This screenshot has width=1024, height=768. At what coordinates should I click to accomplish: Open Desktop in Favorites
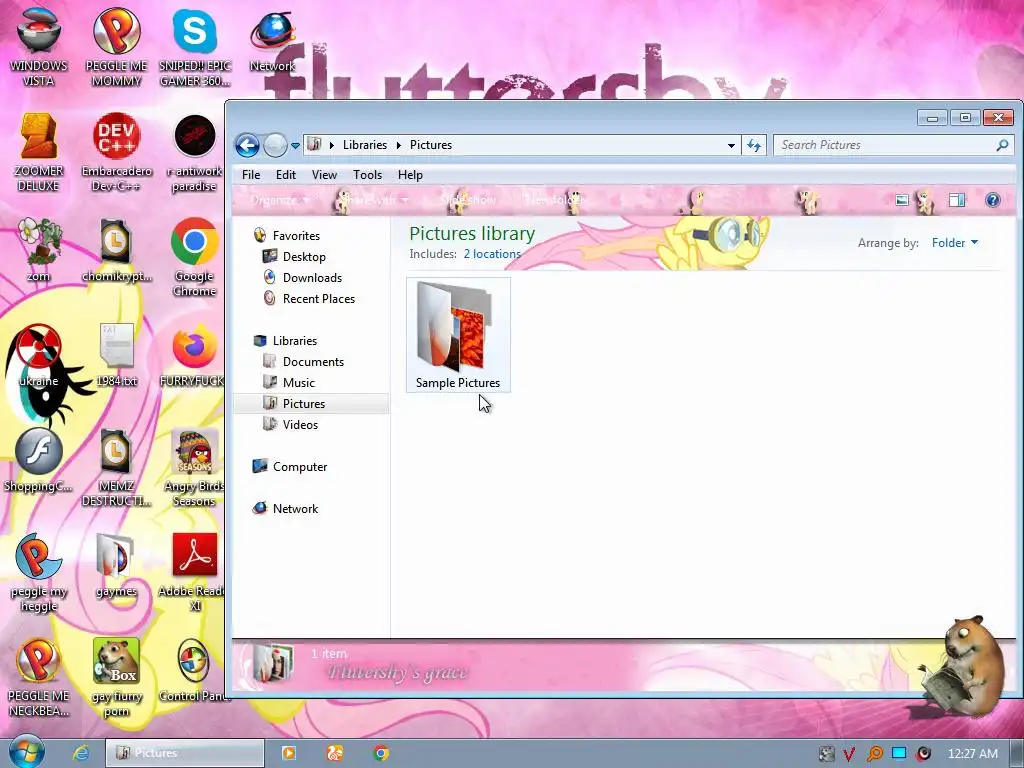[x=304, y=257]
